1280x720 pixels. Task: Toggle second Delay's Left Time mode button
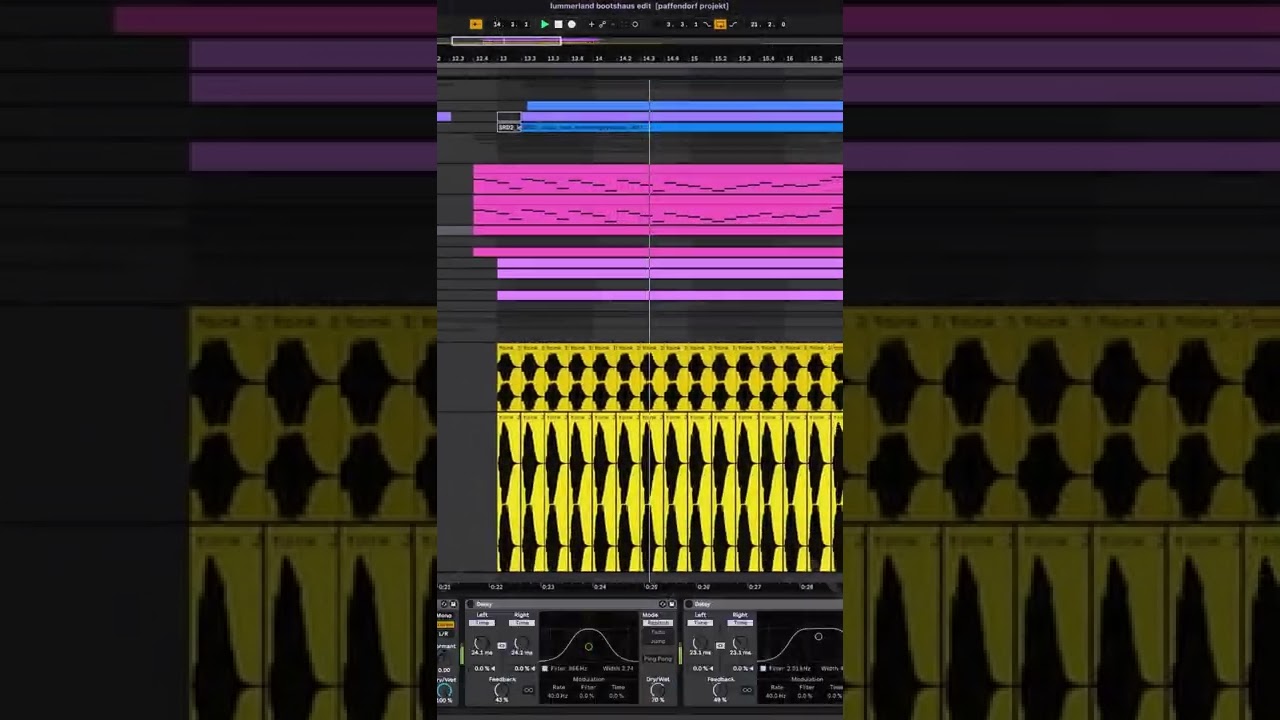pyautogui.click(x=701, y=623)
